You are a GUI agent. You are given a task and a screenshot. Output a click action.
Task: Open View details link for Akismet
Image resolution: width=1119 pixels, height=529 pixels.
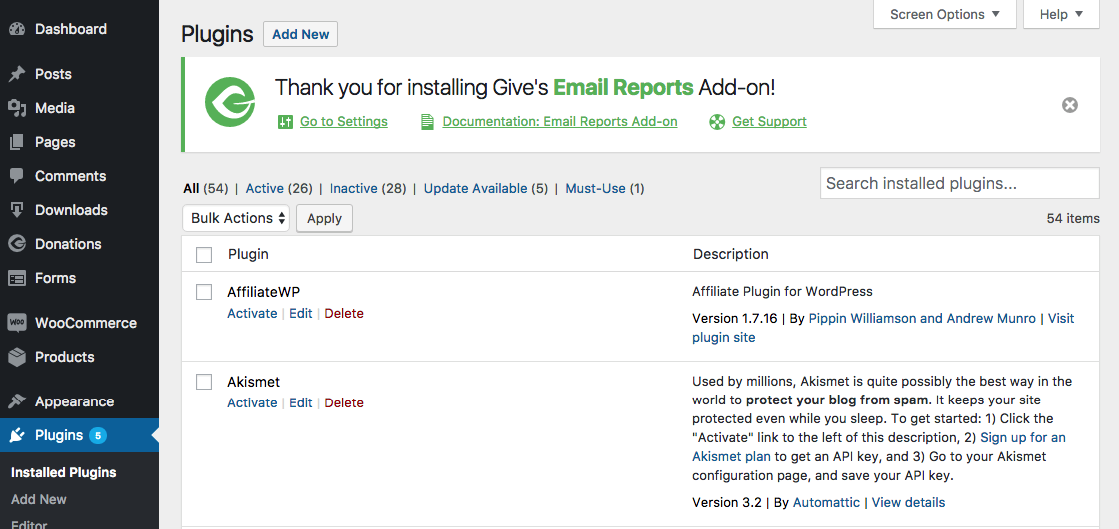tap(908, 503)
